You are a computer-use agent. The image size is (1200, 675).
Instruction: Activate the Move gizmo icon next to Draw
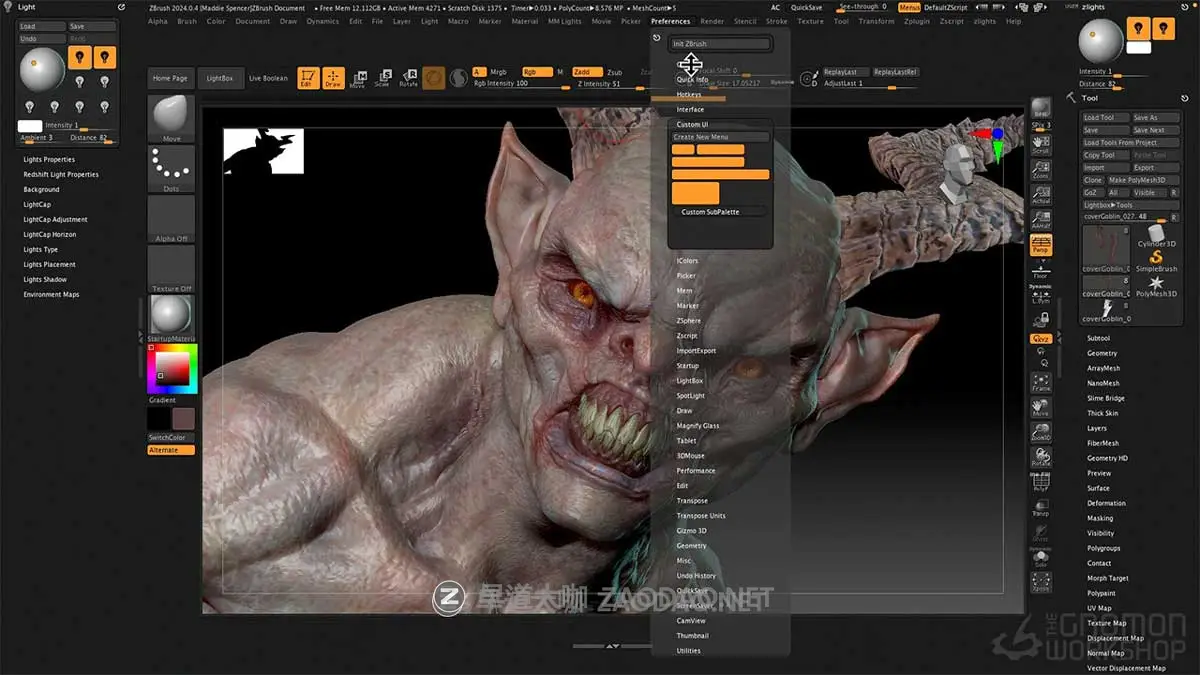(x=358, y=77)
